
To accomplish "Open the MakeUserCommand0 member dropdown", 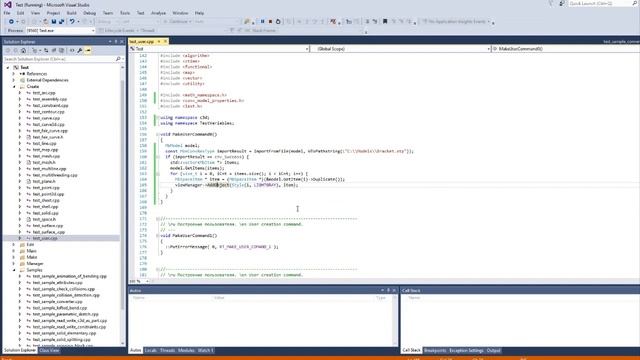I will tap(565, 49).
